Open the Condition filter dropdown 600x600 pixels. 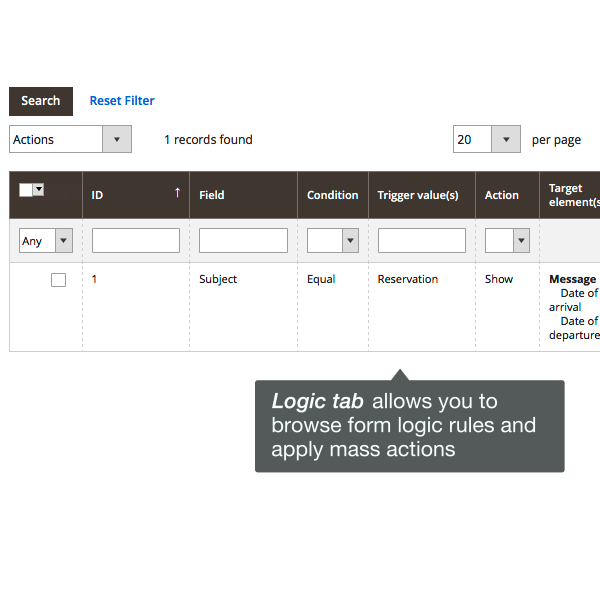333,241
